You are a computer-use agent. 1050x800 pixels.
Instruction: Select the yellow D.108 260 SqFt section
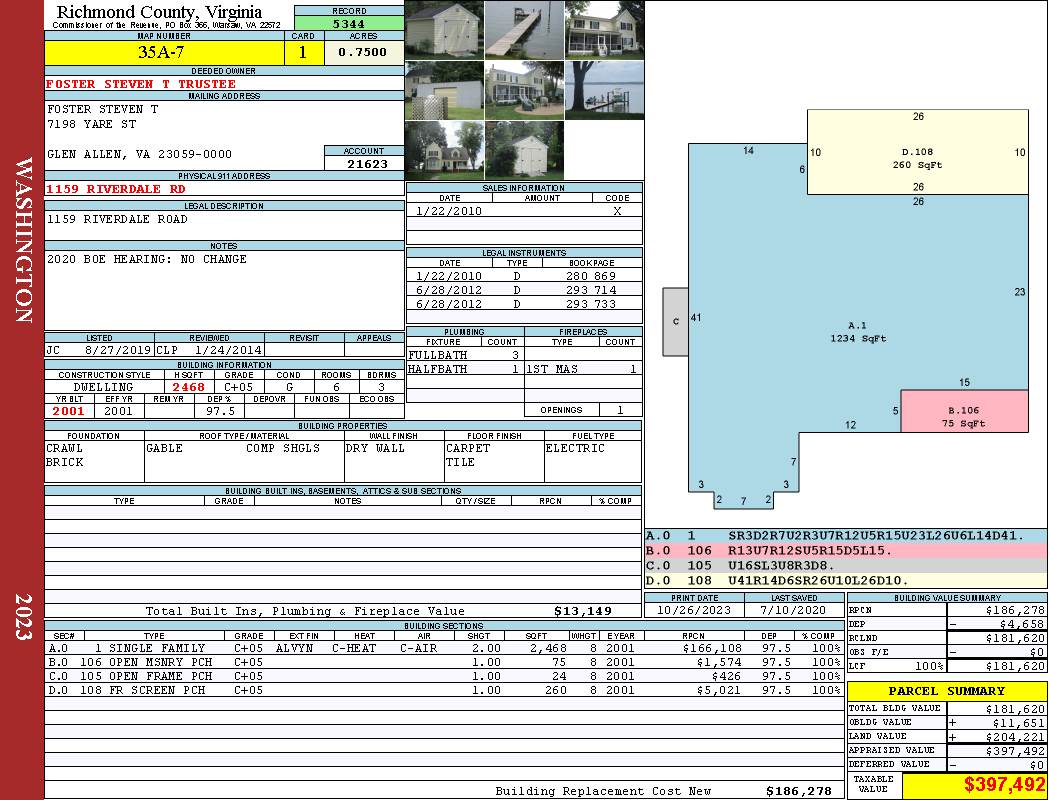coord(917,157)
